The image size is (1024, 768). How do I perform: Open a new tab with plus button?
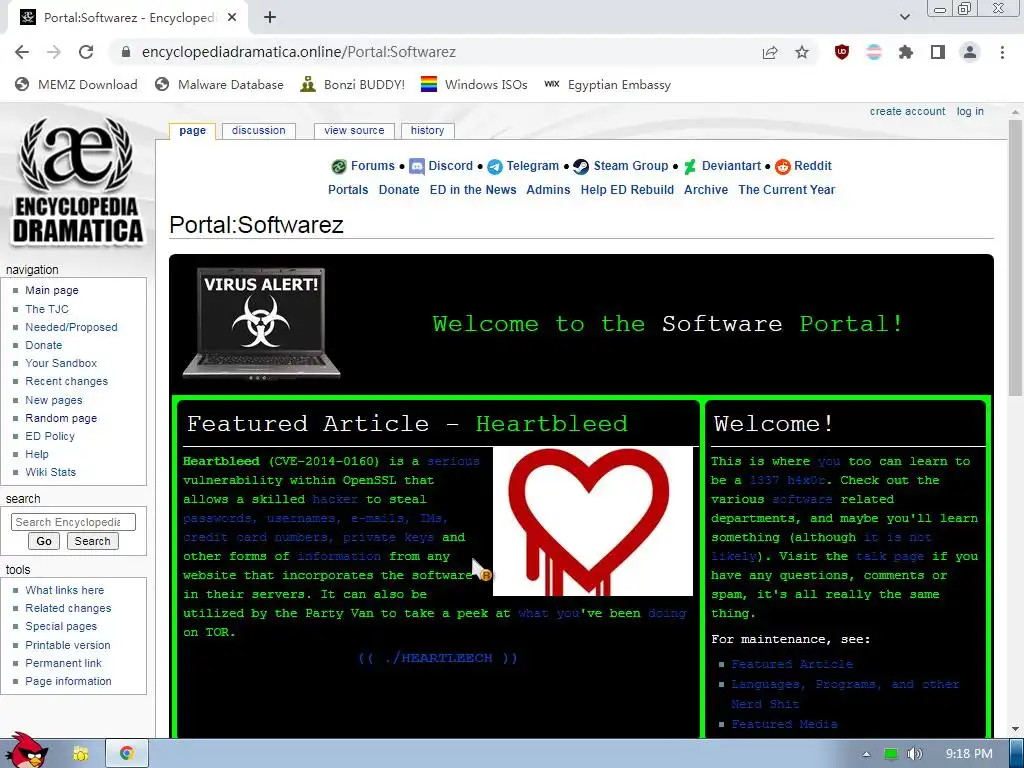(270, 18)
